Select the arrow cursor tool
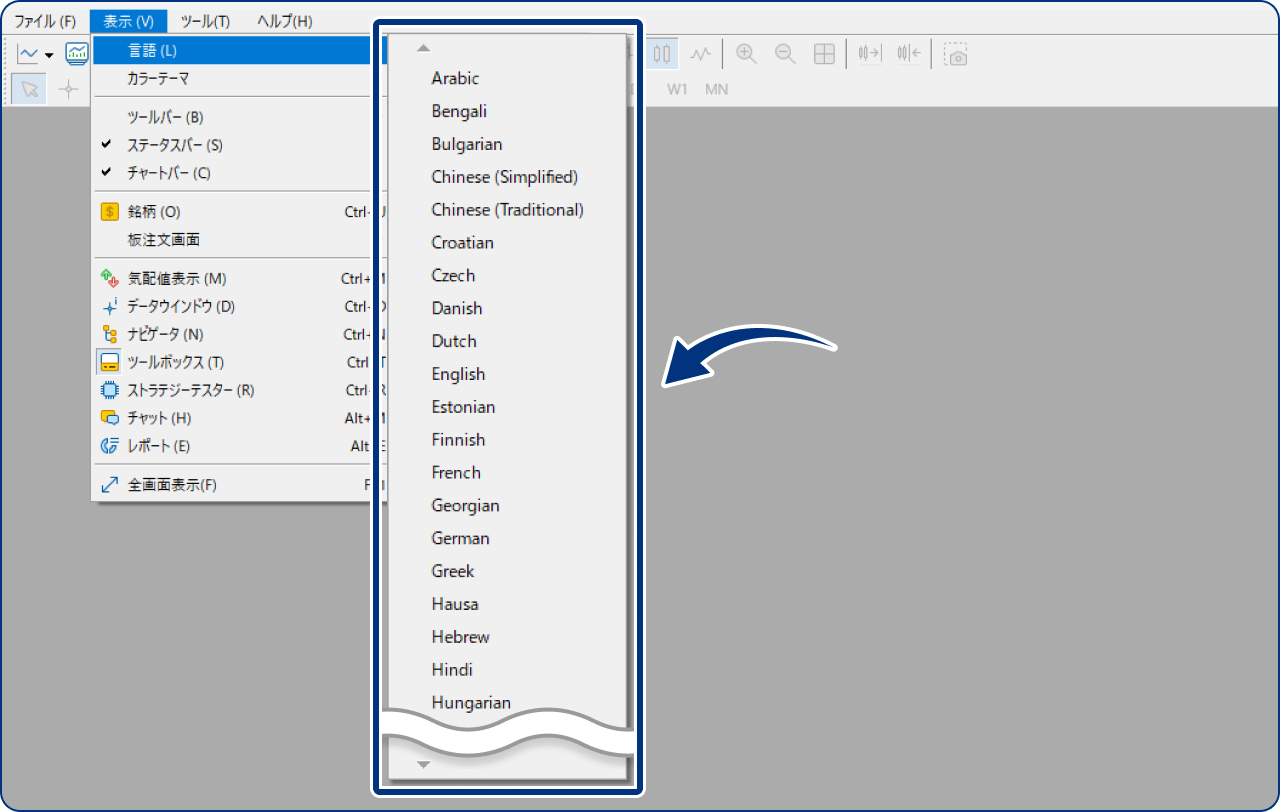Image resolution: width=1280 pixels, height=812 pixels. [30, 89]
